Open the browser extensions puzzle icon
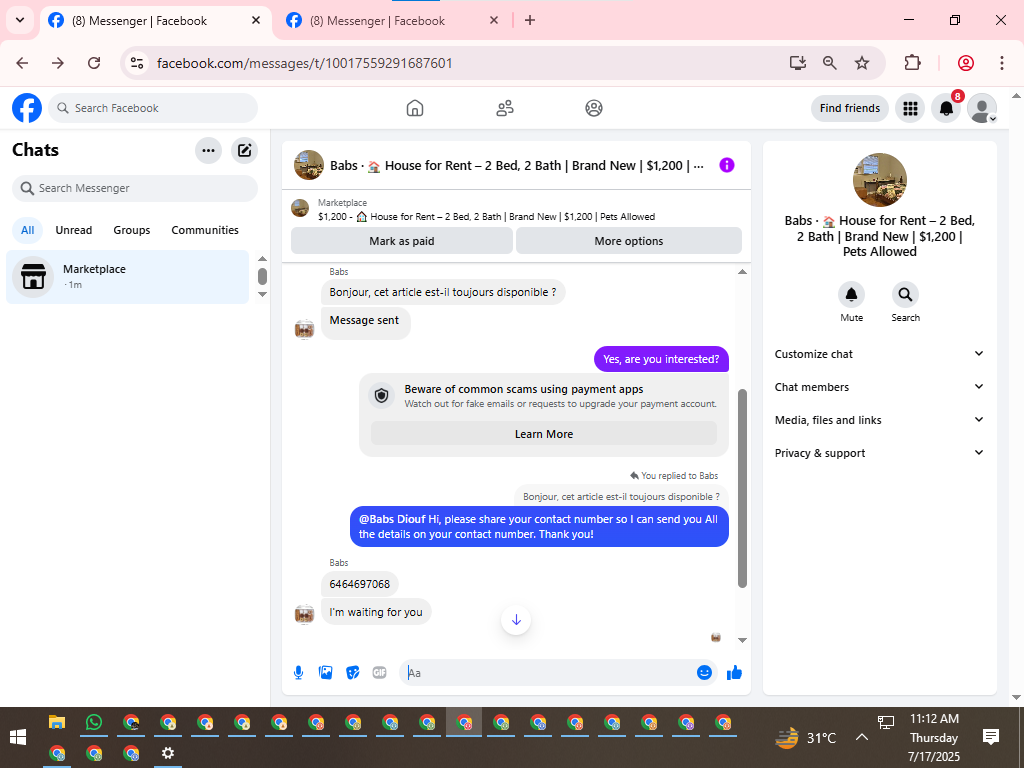 coord(912,63)
